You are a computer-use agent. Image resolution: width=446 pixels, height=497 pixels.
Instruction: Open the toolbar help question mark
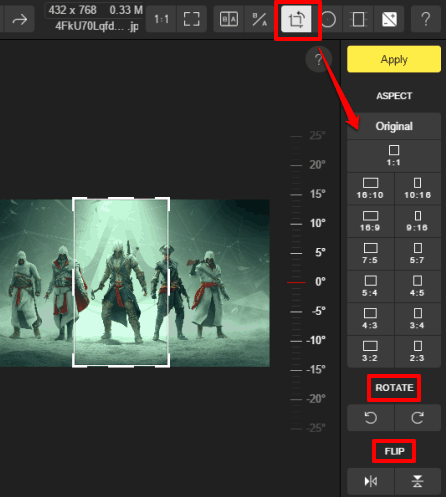tap(426, 19)
